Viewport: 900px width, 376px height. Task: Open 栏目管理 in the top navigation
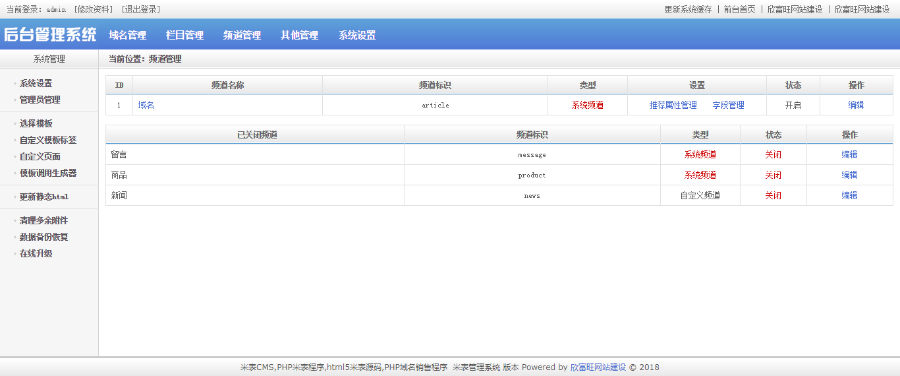point(185,35)
